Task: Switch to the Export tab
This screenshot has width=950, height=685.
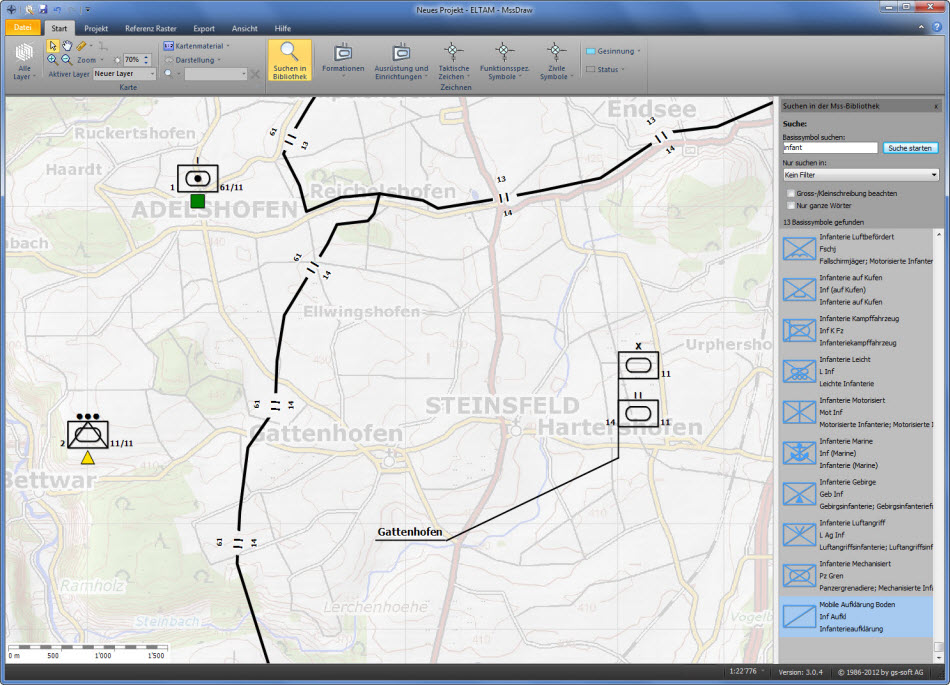Action: click(204, 28)
